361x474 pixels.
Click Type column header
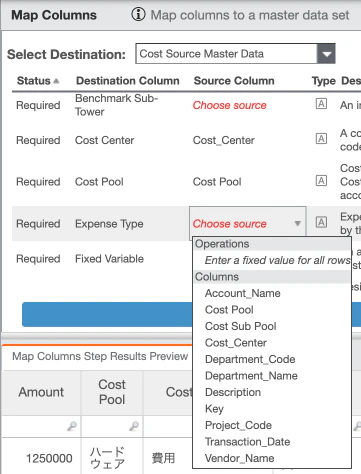click(x=323, y=81)
